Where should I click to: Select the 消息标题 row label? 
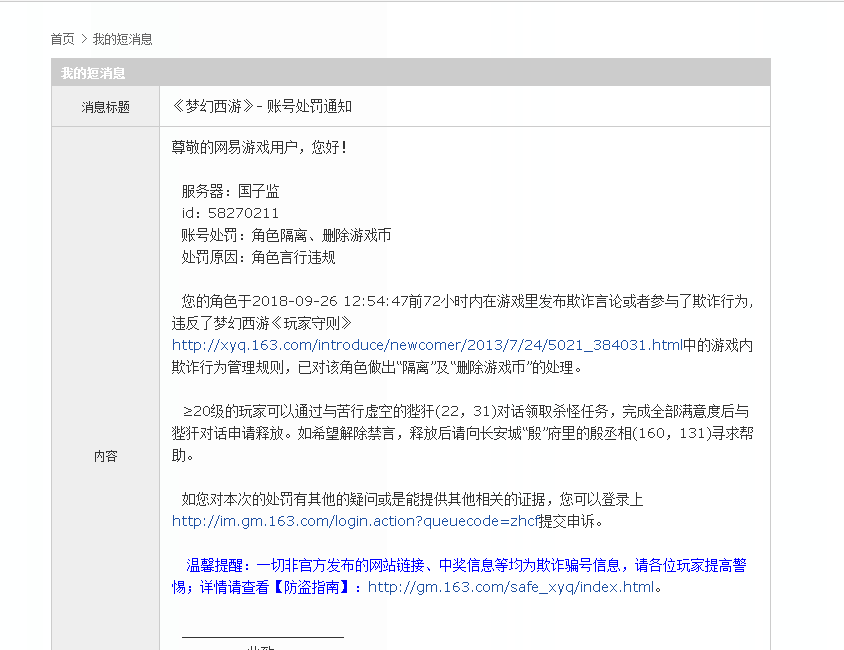pos(106,107)
